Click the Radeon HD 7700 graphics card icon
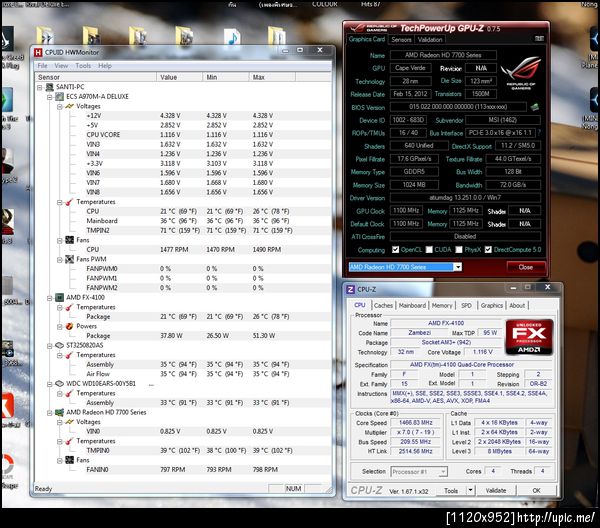 click(x=59, y=412)
